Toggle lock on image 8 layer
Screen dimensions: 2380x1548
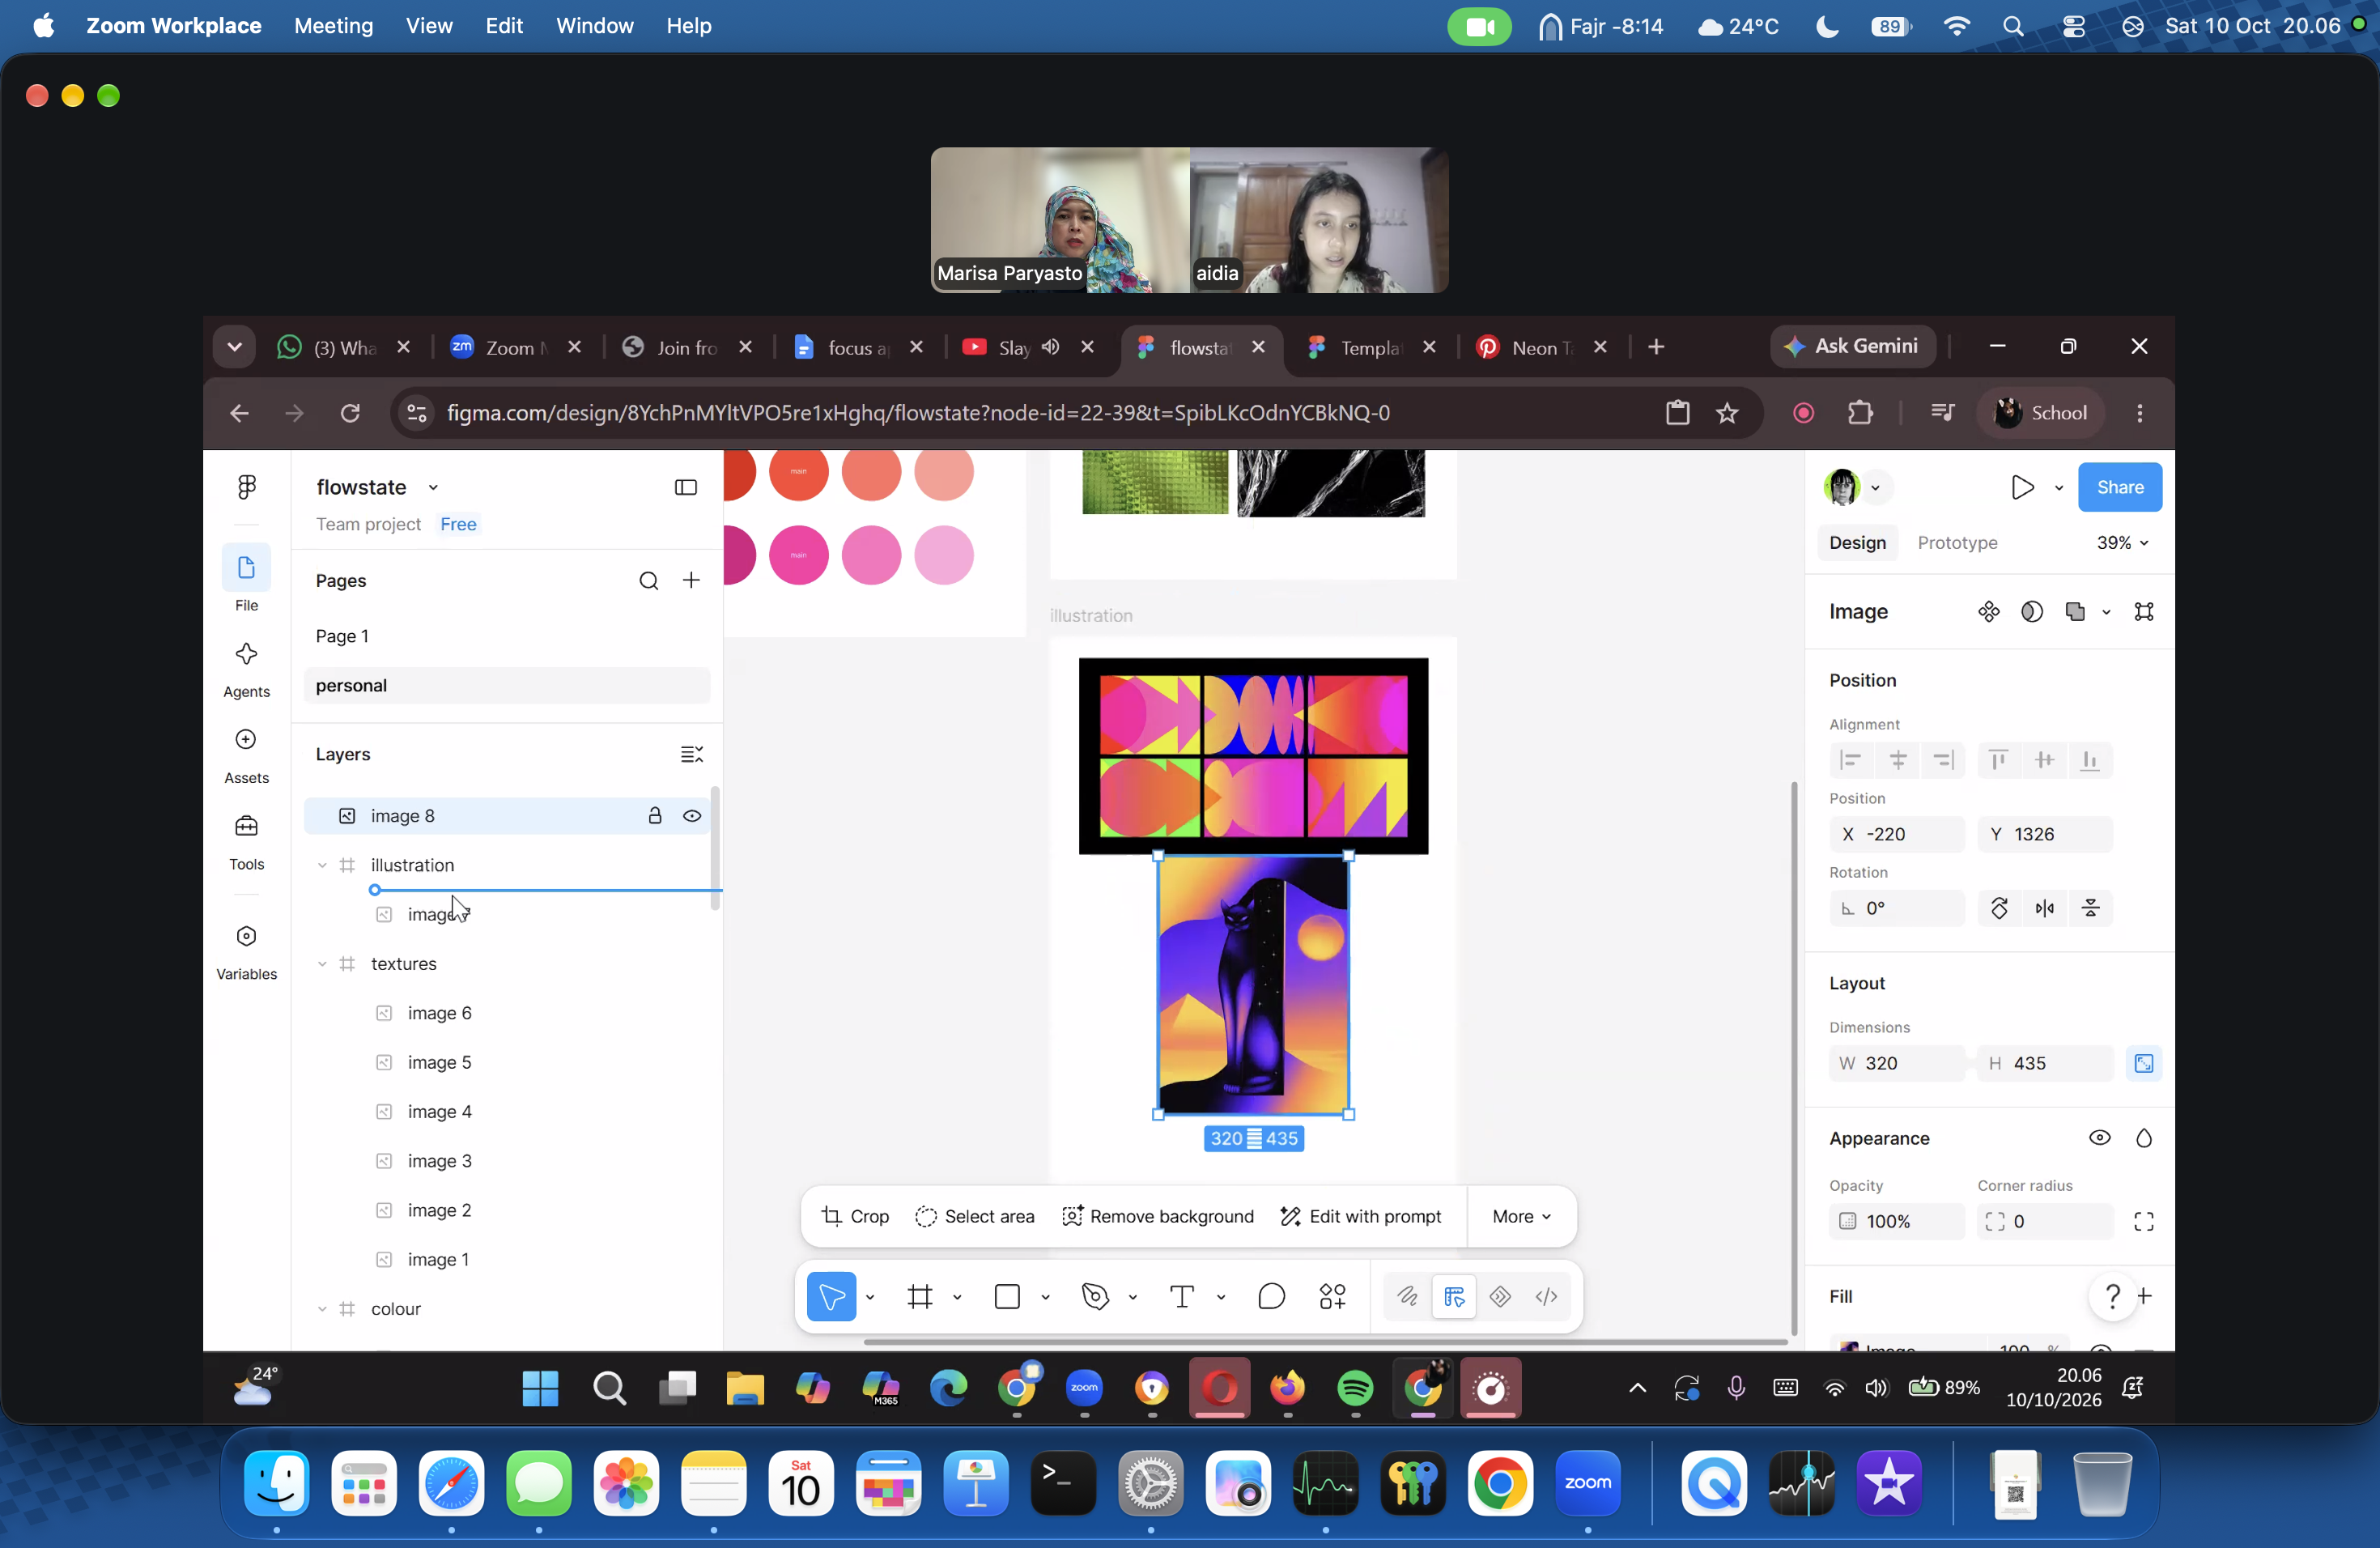coord(655,815)
